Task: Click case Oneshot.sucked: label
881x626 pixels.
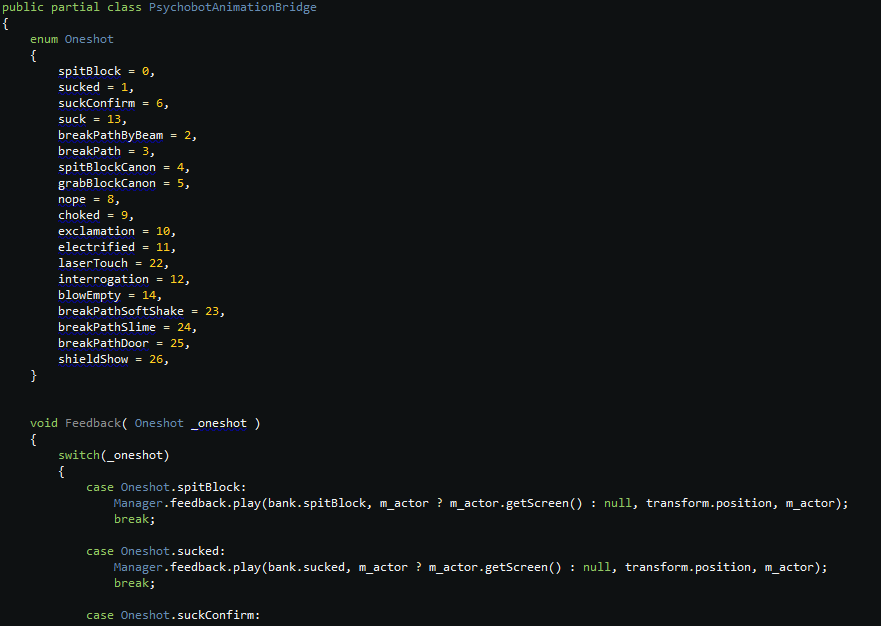Action: pos(156,551)
